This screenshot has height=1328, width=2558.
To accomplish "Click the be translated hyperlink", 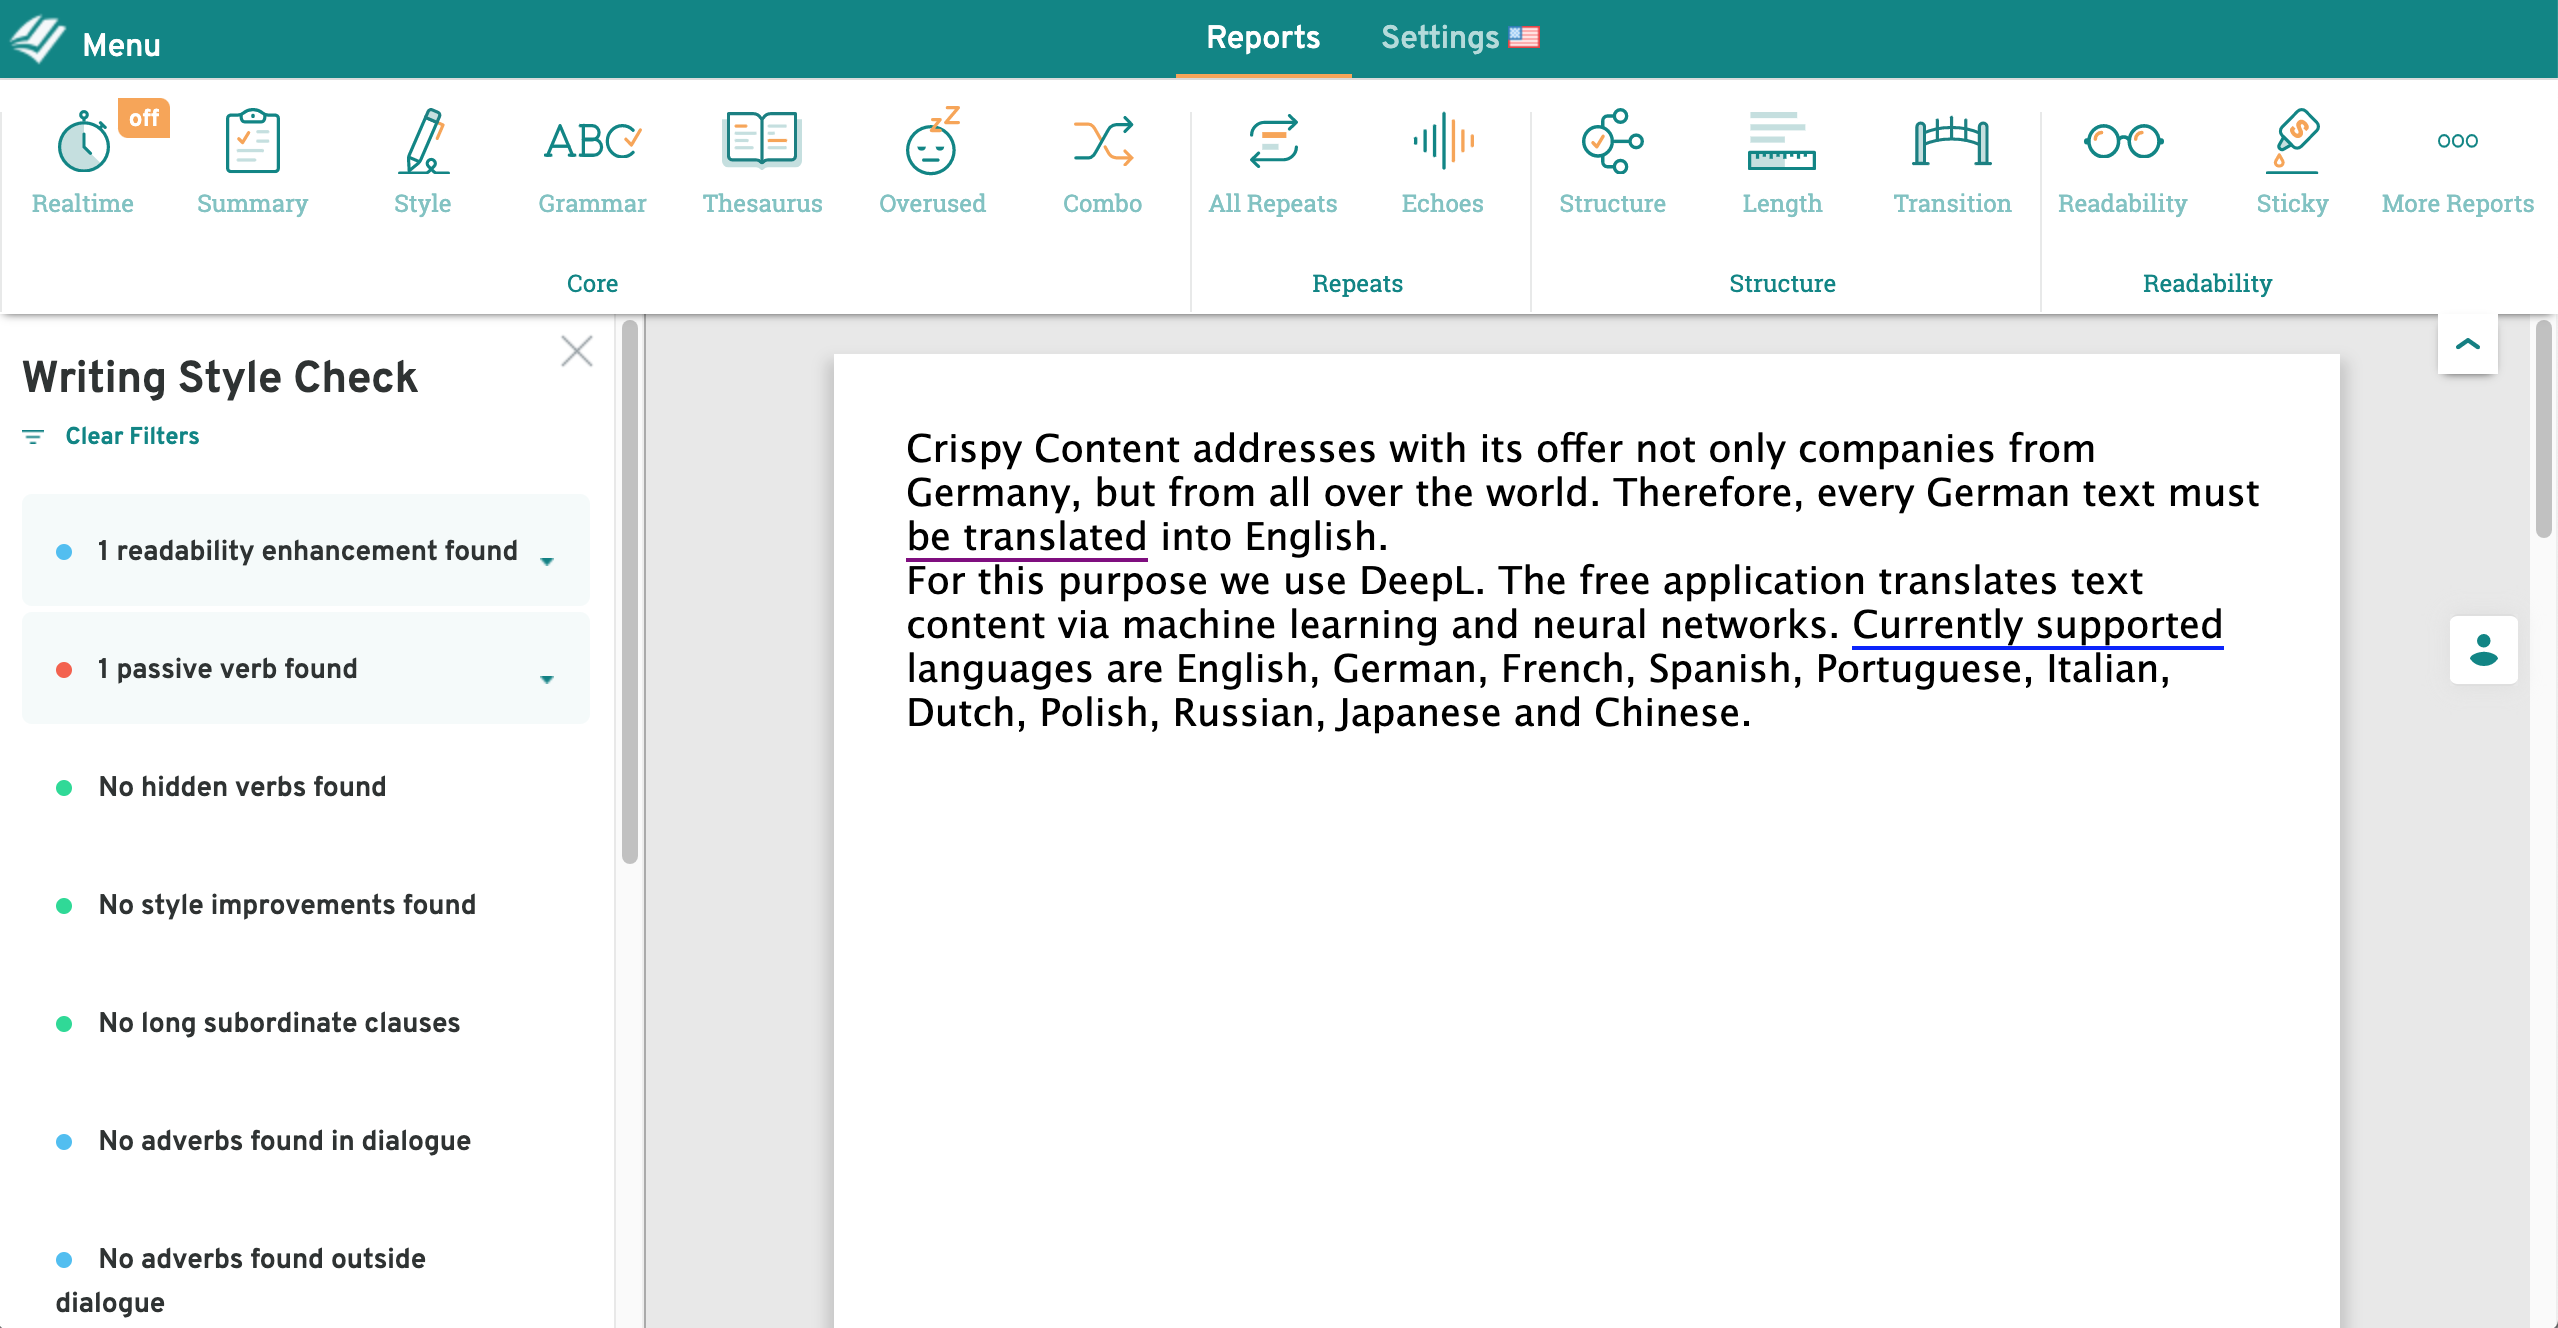I will pos(1024,536).
